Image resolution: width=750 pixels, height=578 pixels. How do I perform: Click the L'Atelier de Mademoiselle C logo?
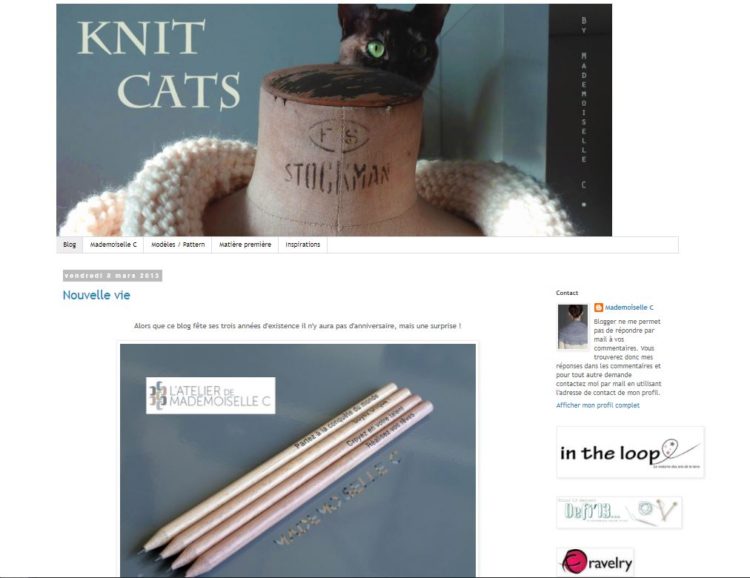tap(210, 396)
